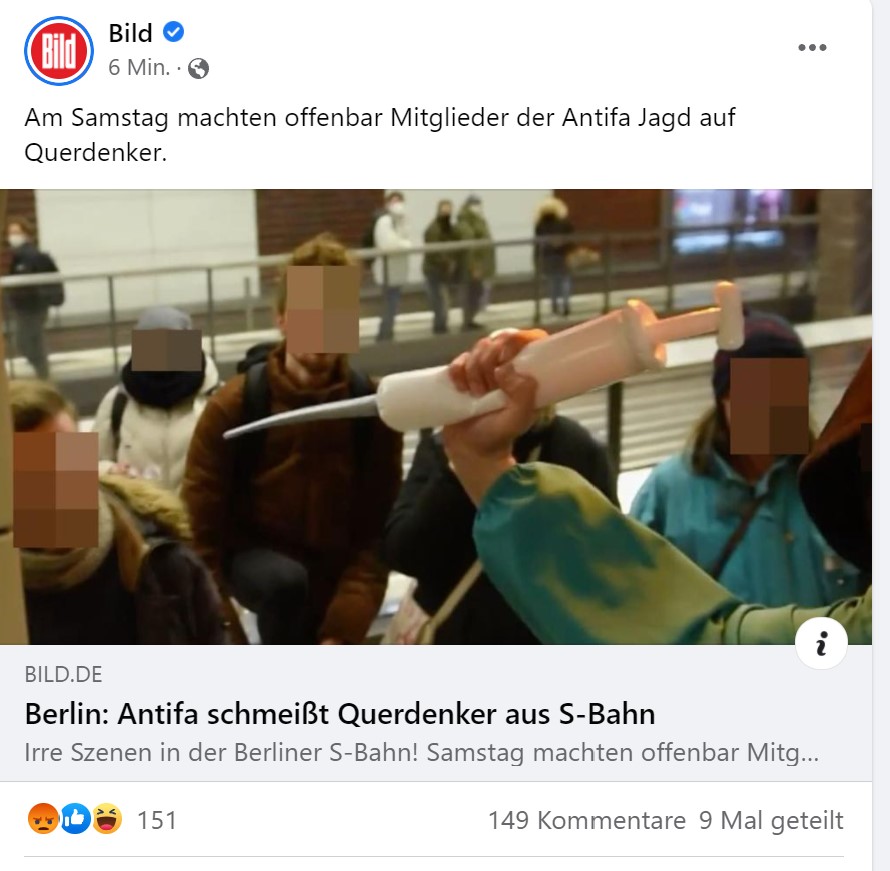Show the 151 reactions list
The image size is (890, 871).
[157, 820]
